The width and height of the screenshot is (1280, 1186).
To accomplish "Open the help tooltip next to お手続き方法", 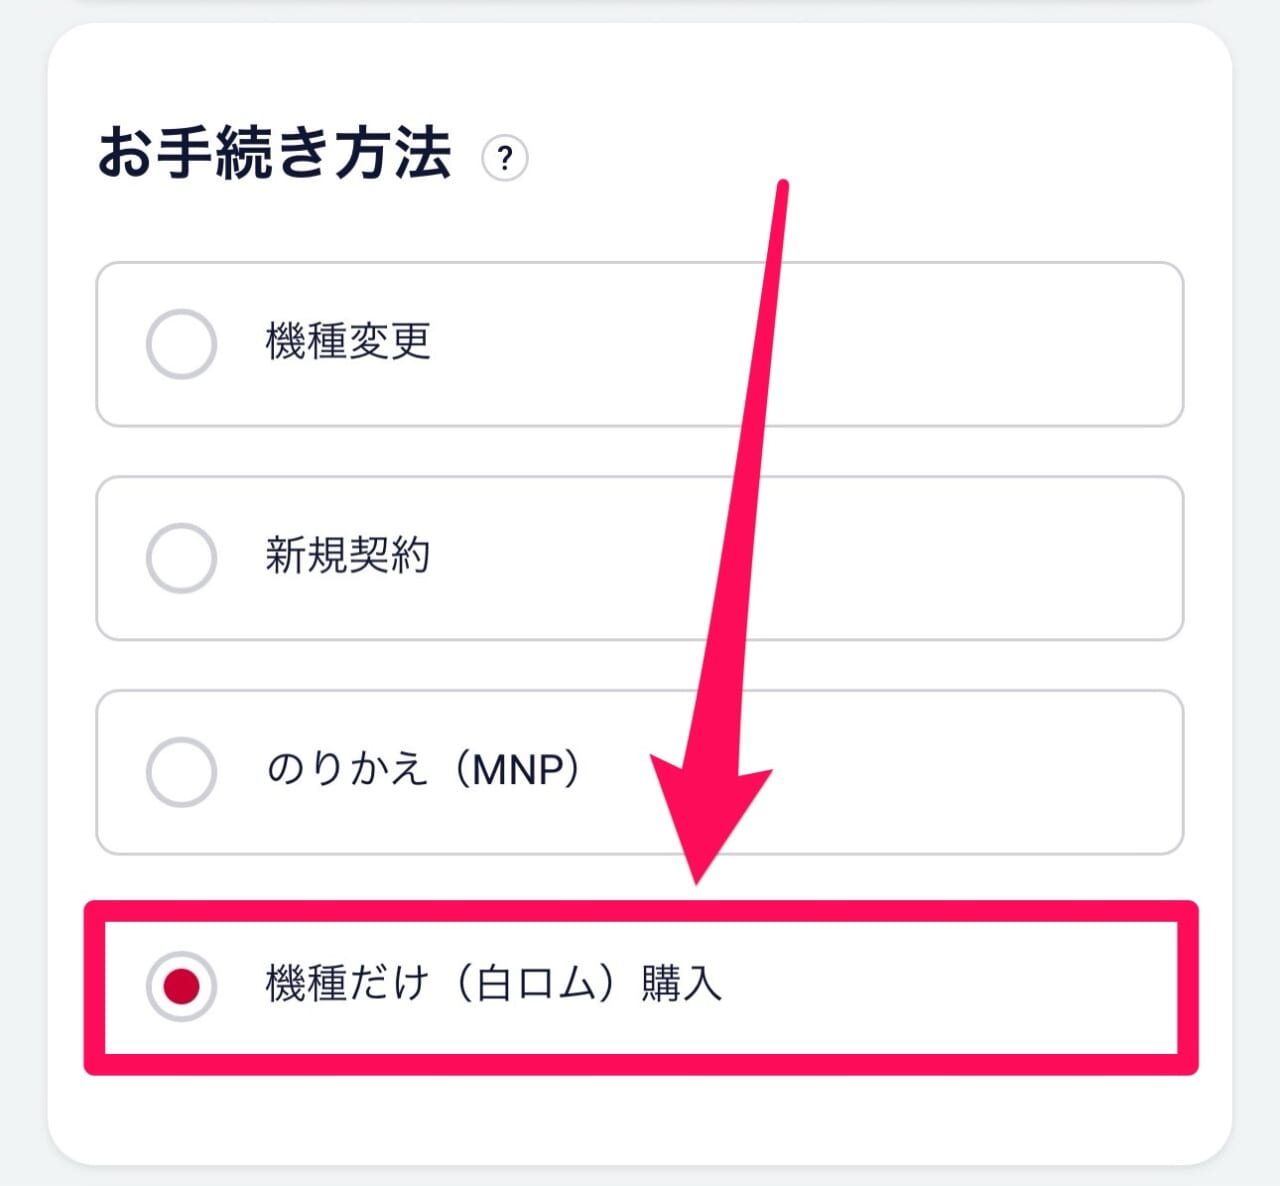I will point(505,158).
